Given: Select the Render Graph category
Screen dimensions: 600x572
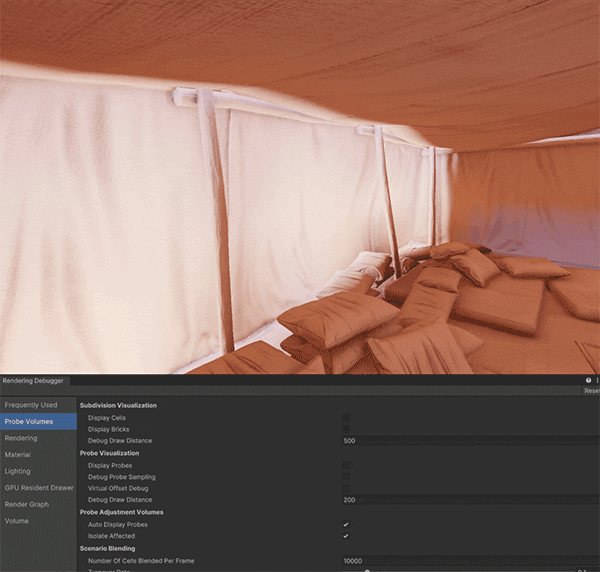Looking at the screenshot, I should [x=26, y=504].
